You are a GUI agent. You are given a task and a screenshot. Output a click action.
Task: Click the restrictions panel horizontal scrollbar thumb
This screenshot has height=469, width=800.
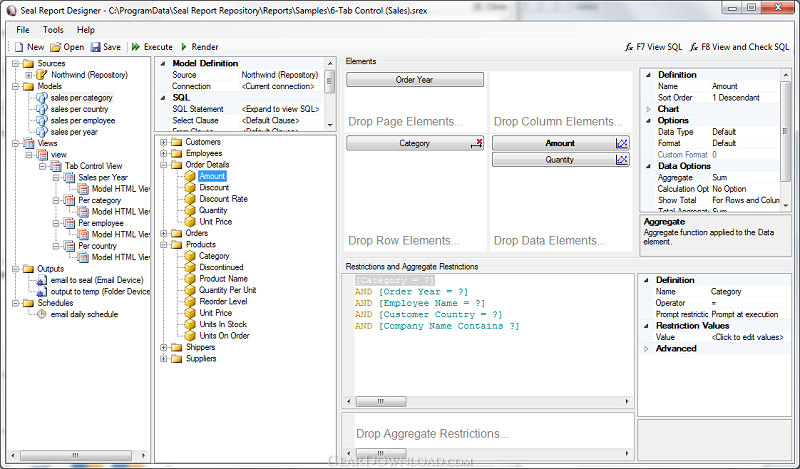pos(381,402)
